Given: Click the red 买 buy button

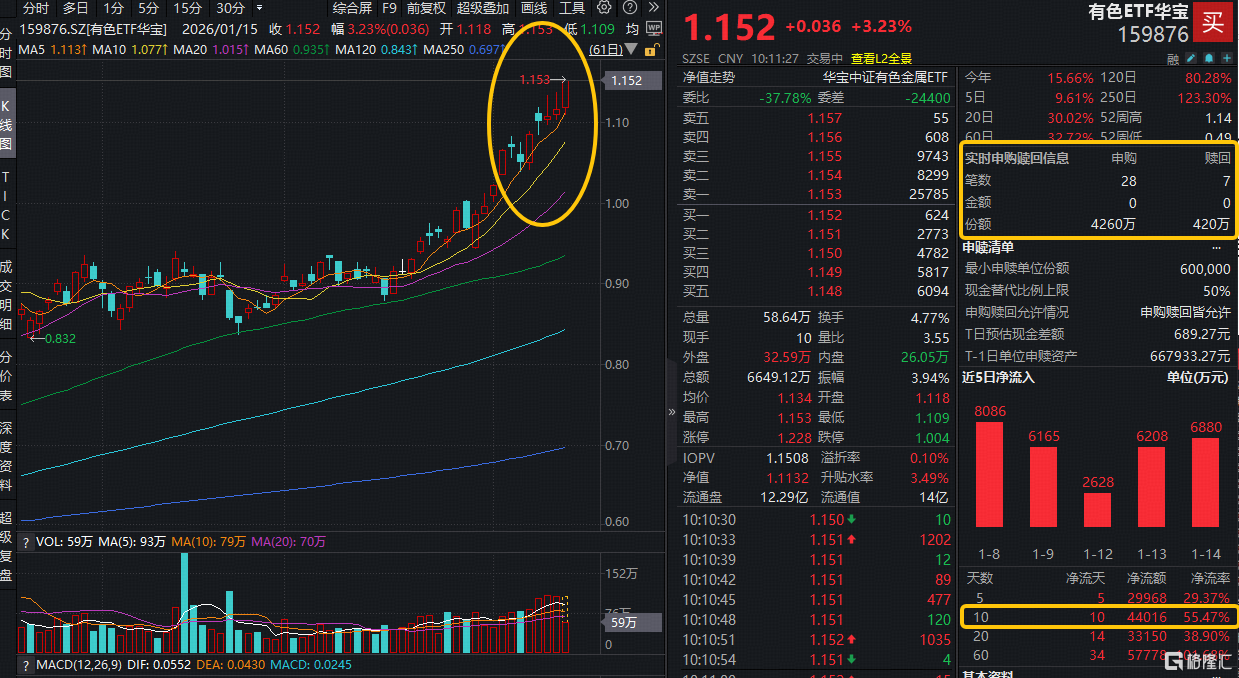Looking at the screenshot, I should pyautogui.click(x=1212, y=22).
